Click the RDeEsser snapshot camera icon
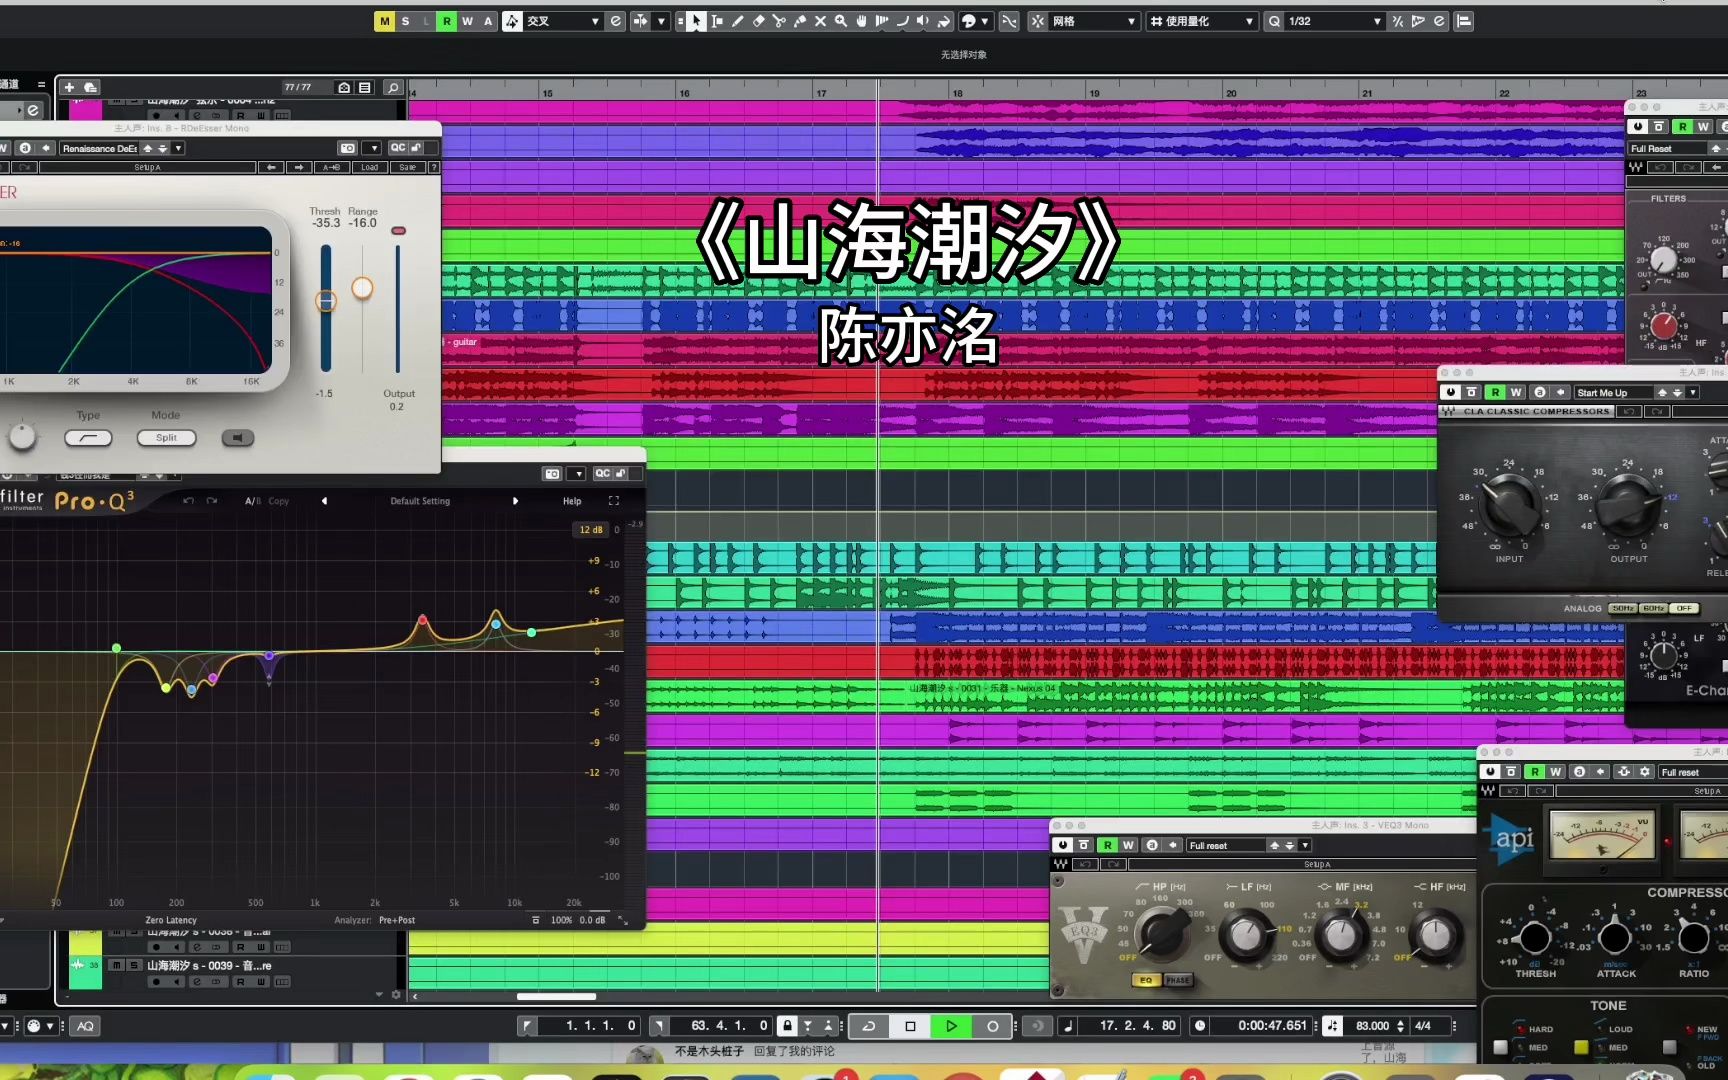 click(x=348, y=148)
